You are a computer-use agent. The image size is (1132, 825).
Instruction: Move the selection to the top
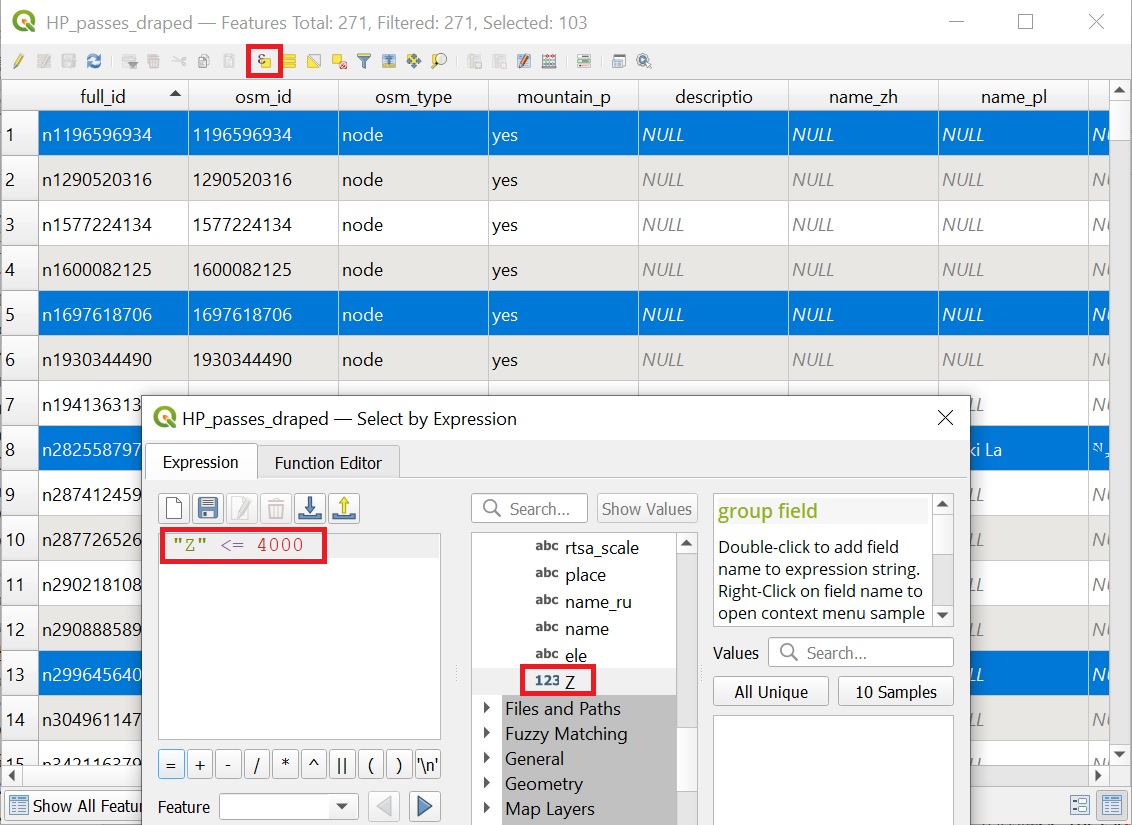389,61
